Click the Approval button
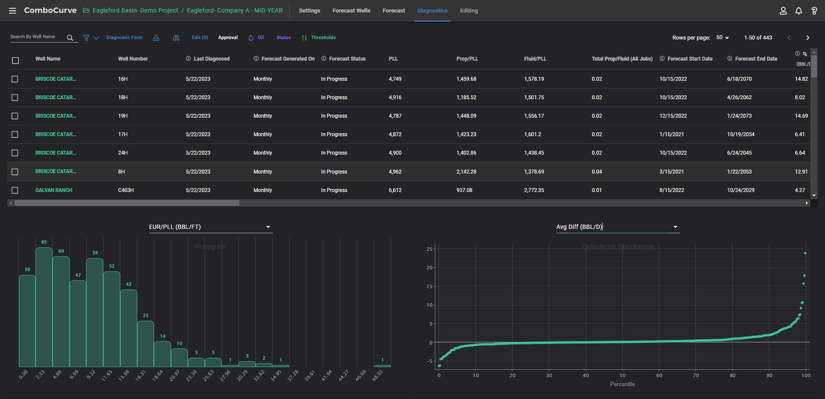 click(x=228, y=37)
